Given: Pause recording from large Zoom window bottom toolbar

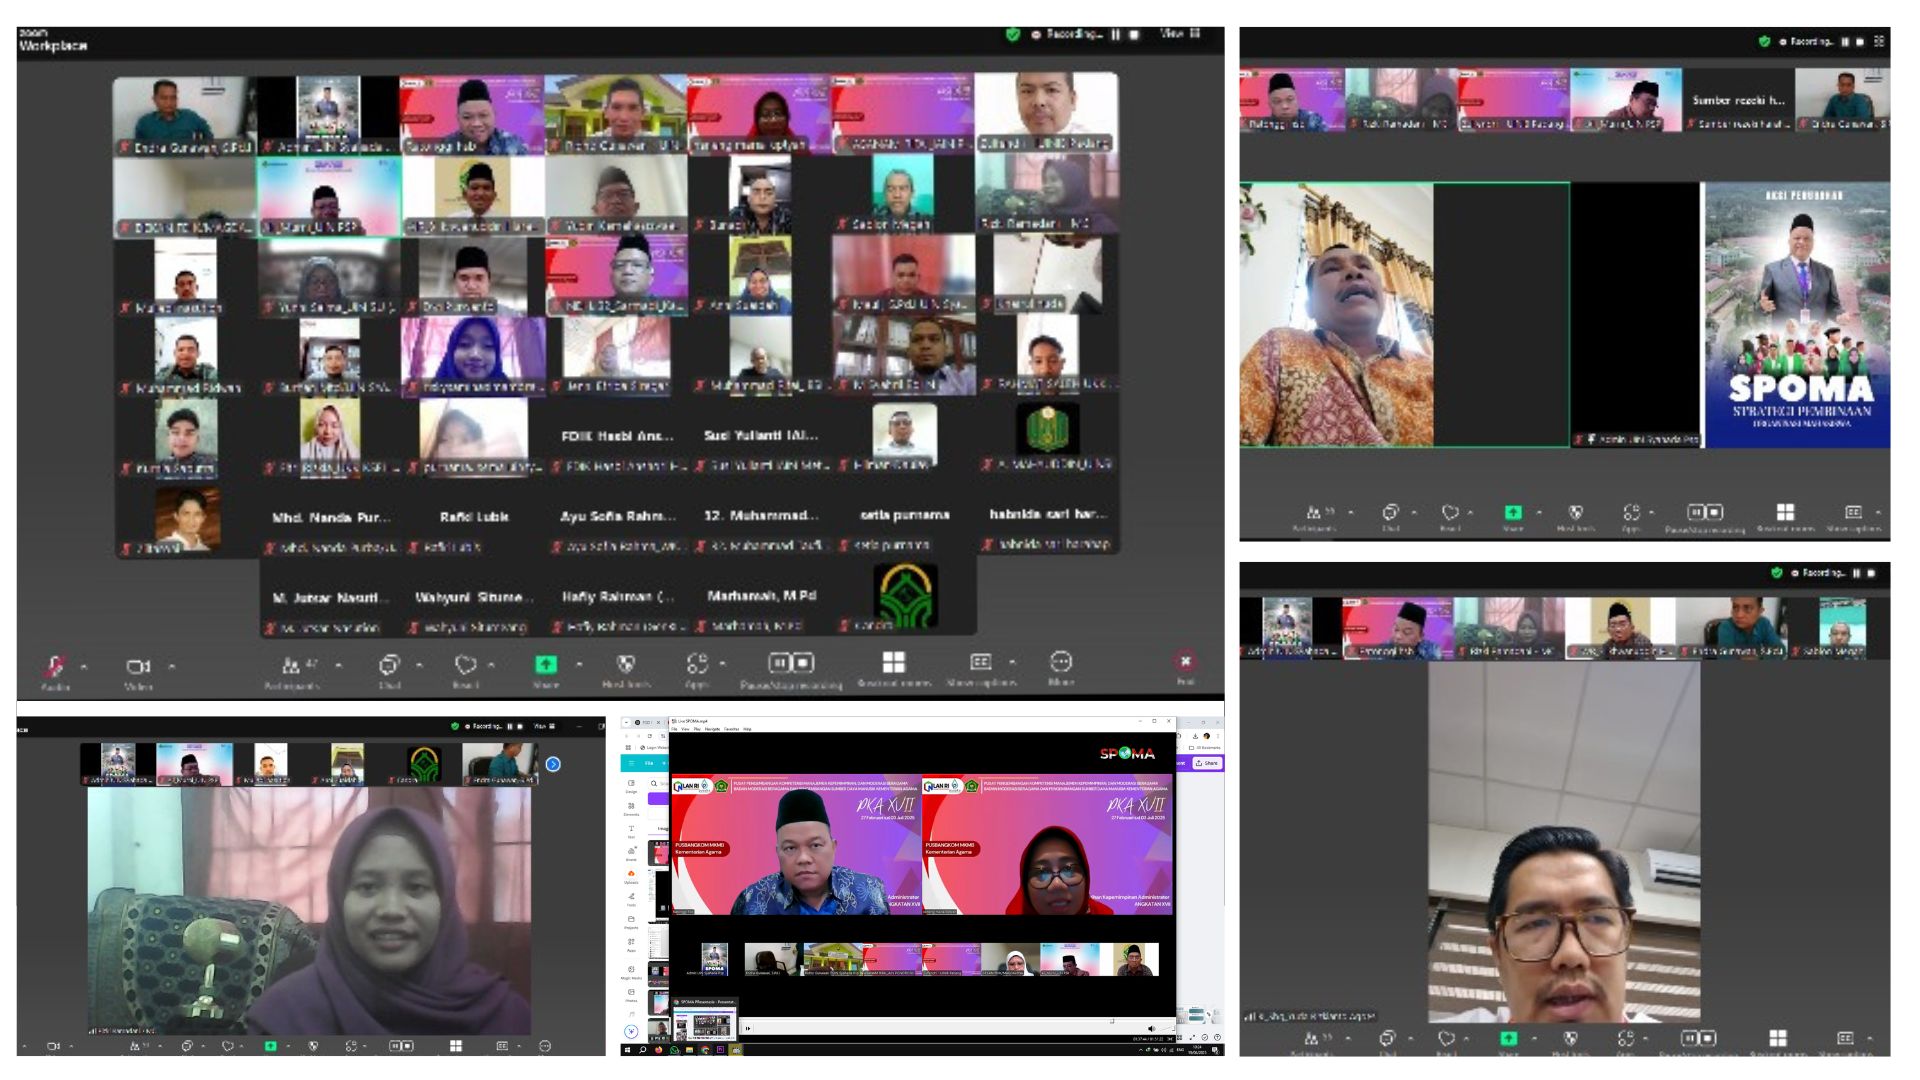Looking at the screenshot, I should [x=780, y=663].
